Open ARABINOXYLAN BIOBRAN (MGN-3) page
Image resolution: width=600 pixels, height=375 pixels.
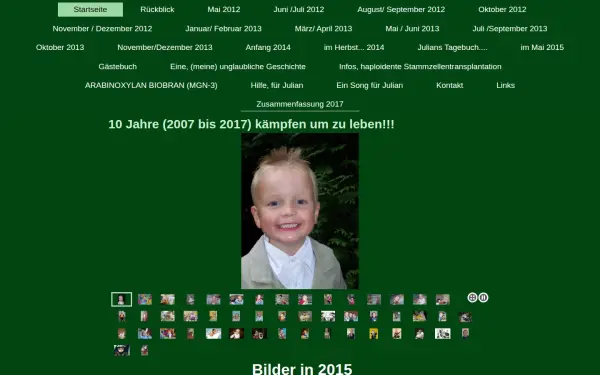[x=151, y=85]
